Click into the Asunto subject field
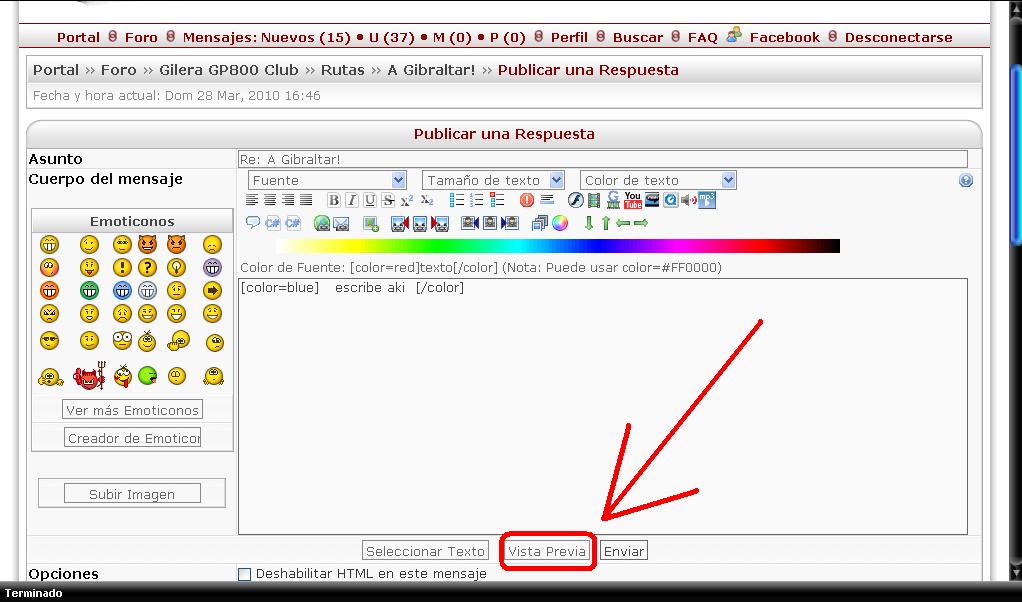This screenshot has height=602, width=1022. tap(602, 159)
